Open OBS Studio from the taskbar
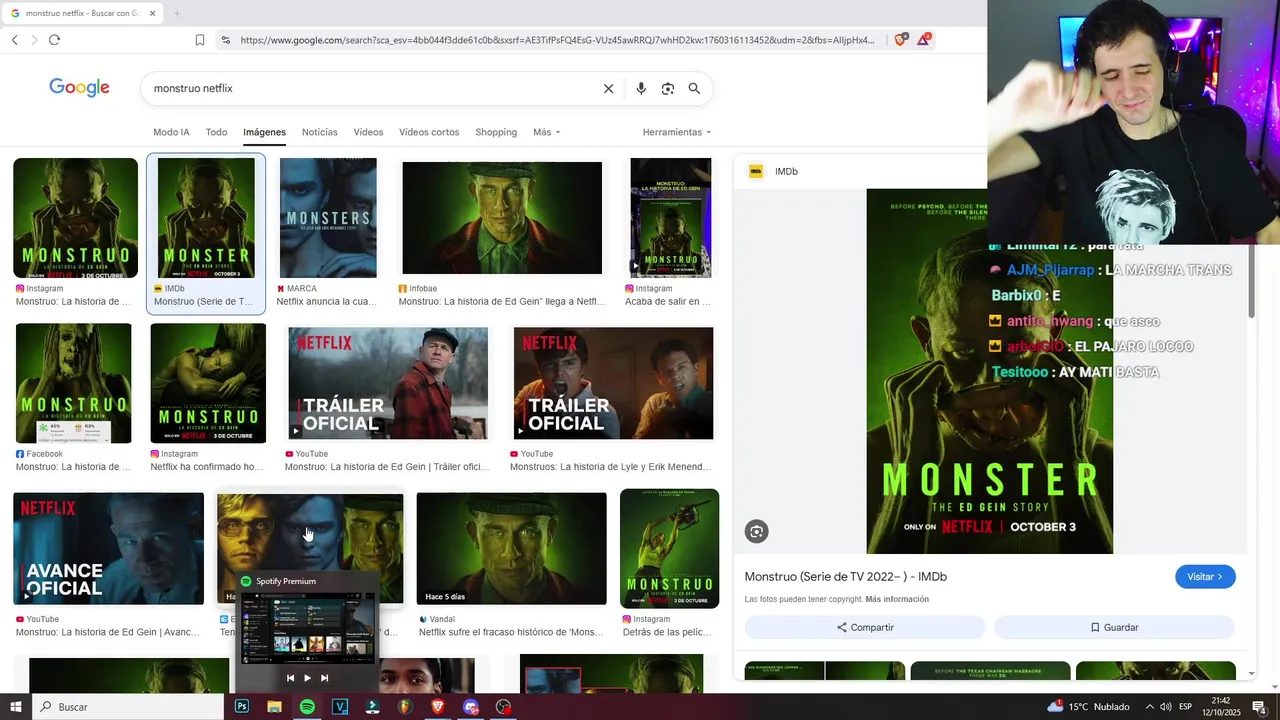 [504, 707]
